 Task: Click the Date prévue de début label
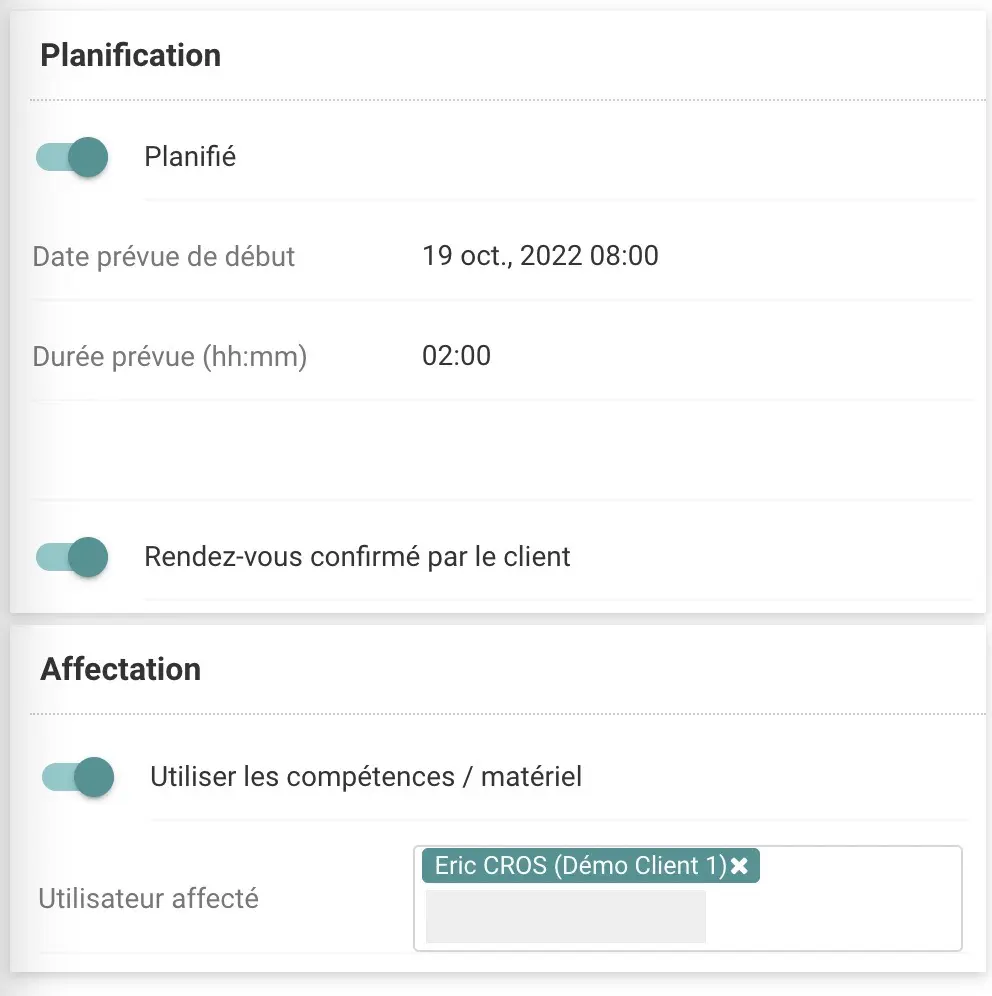click(164, 256)
